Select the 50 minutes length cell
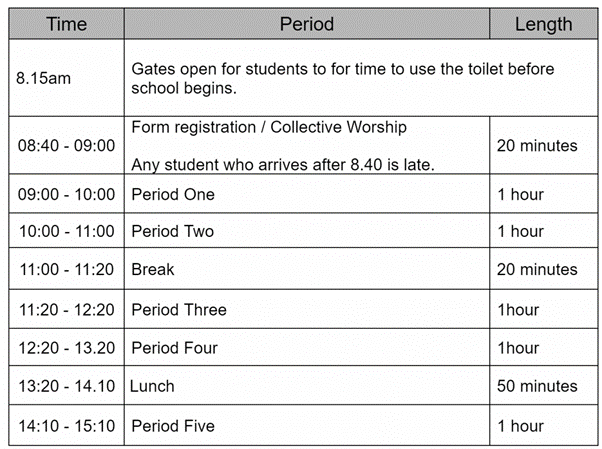Image resolution: width=602 pixels, height=449 pixels. (x=537, y=386)
